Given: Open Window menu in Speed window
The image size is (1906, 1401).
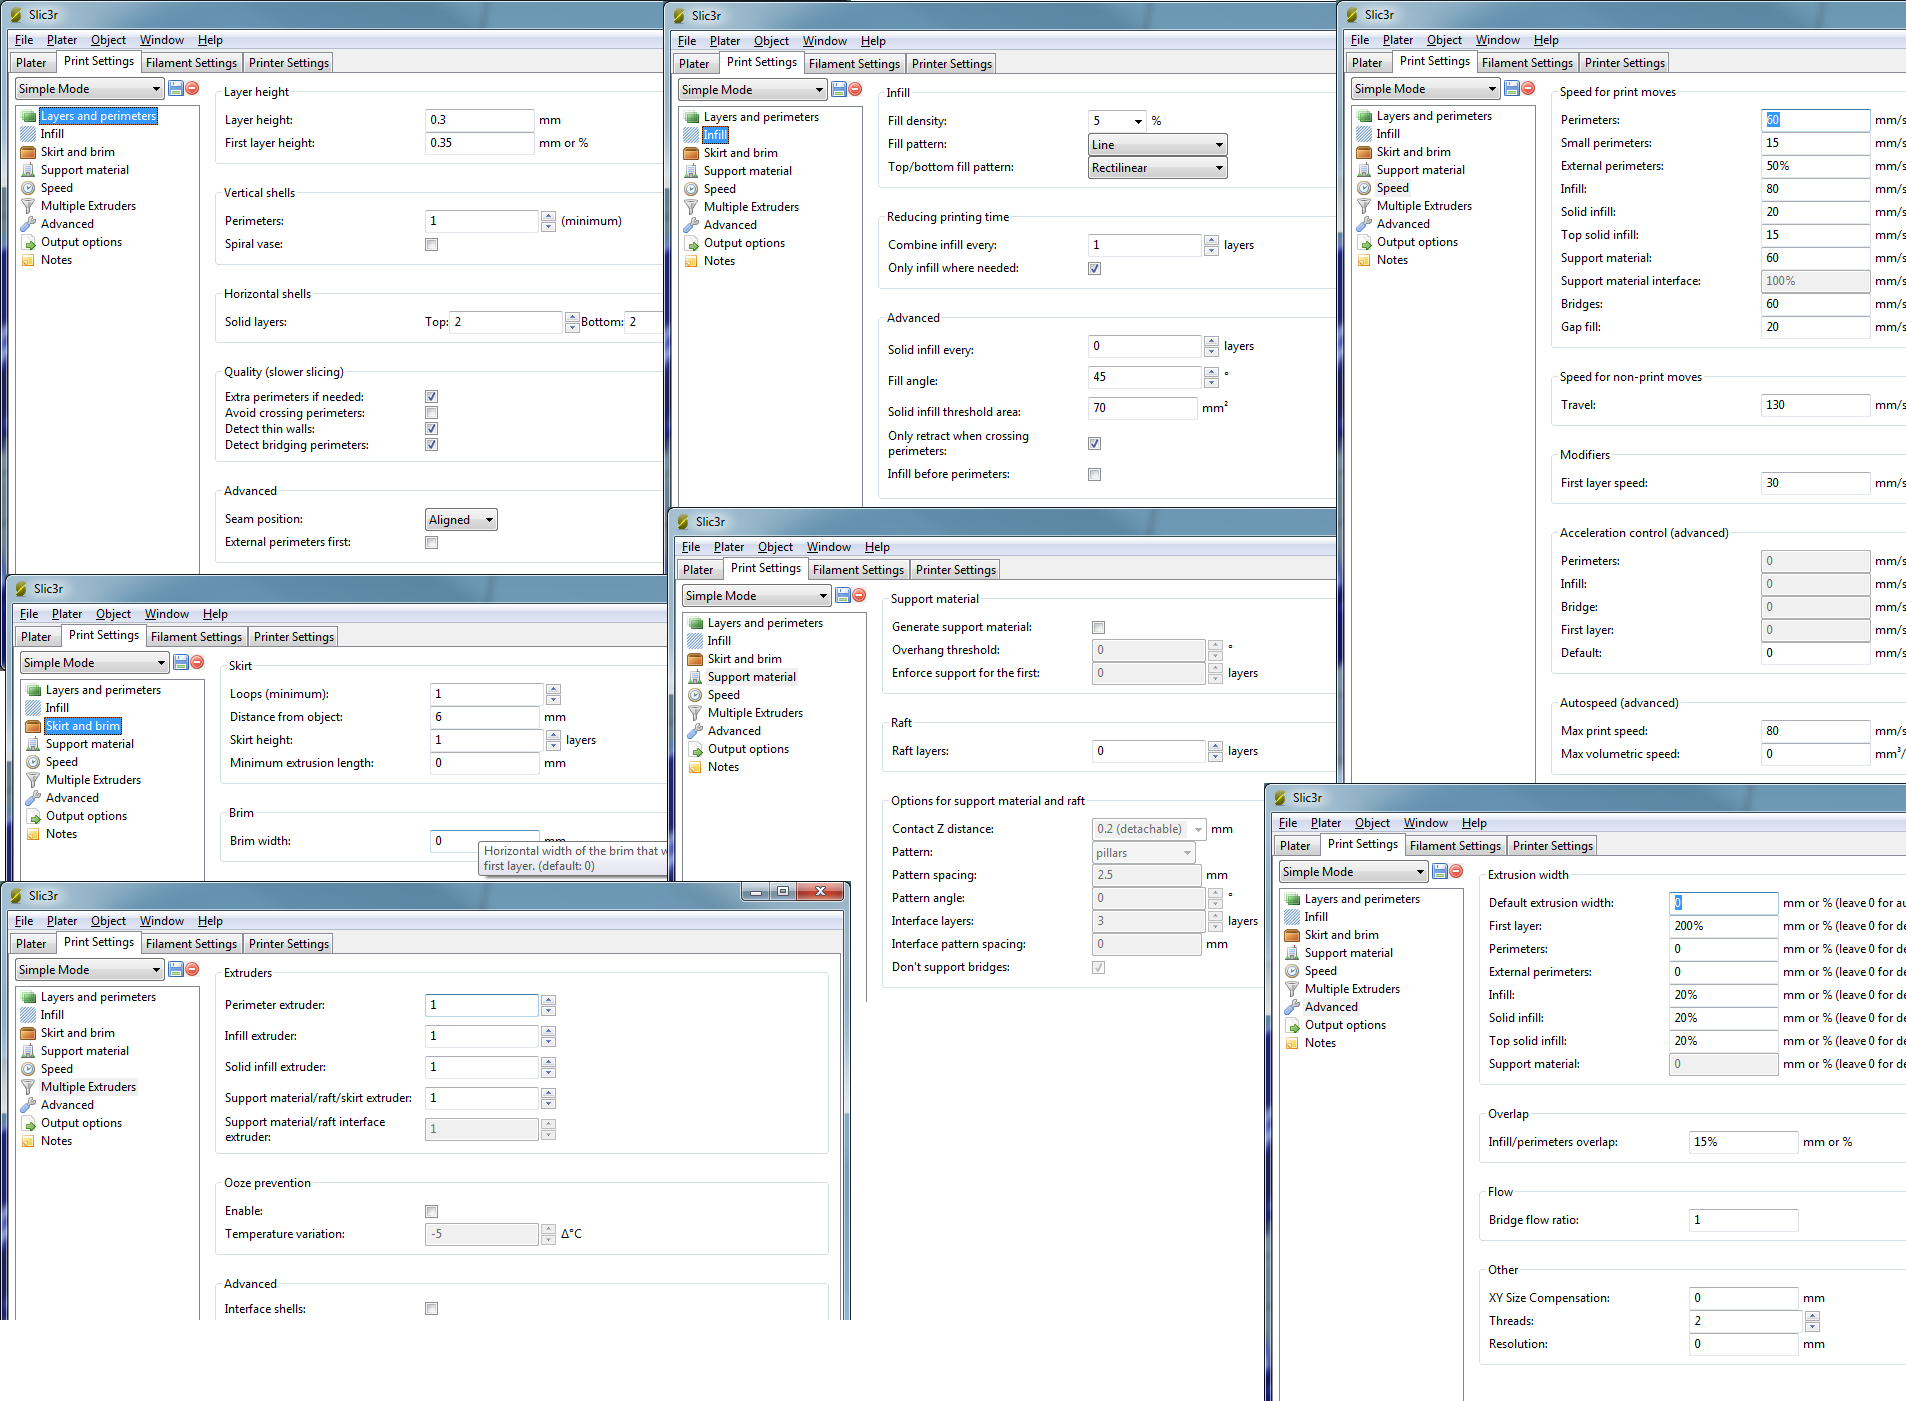Looking at the screenshot, I should 1497,40.
